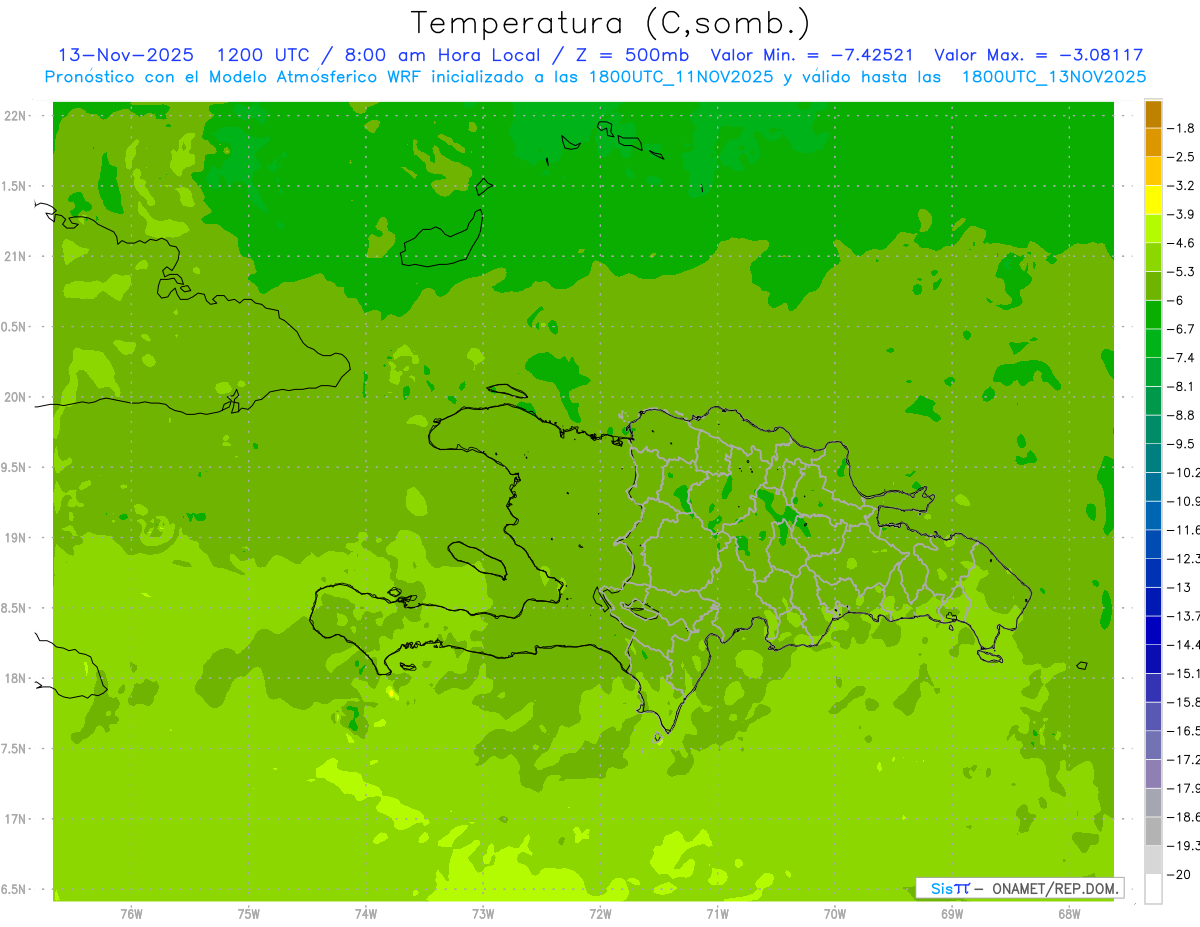1200x927 pixels.
Task: Click the "-8.1" legend label
Action: [1182, 387]
